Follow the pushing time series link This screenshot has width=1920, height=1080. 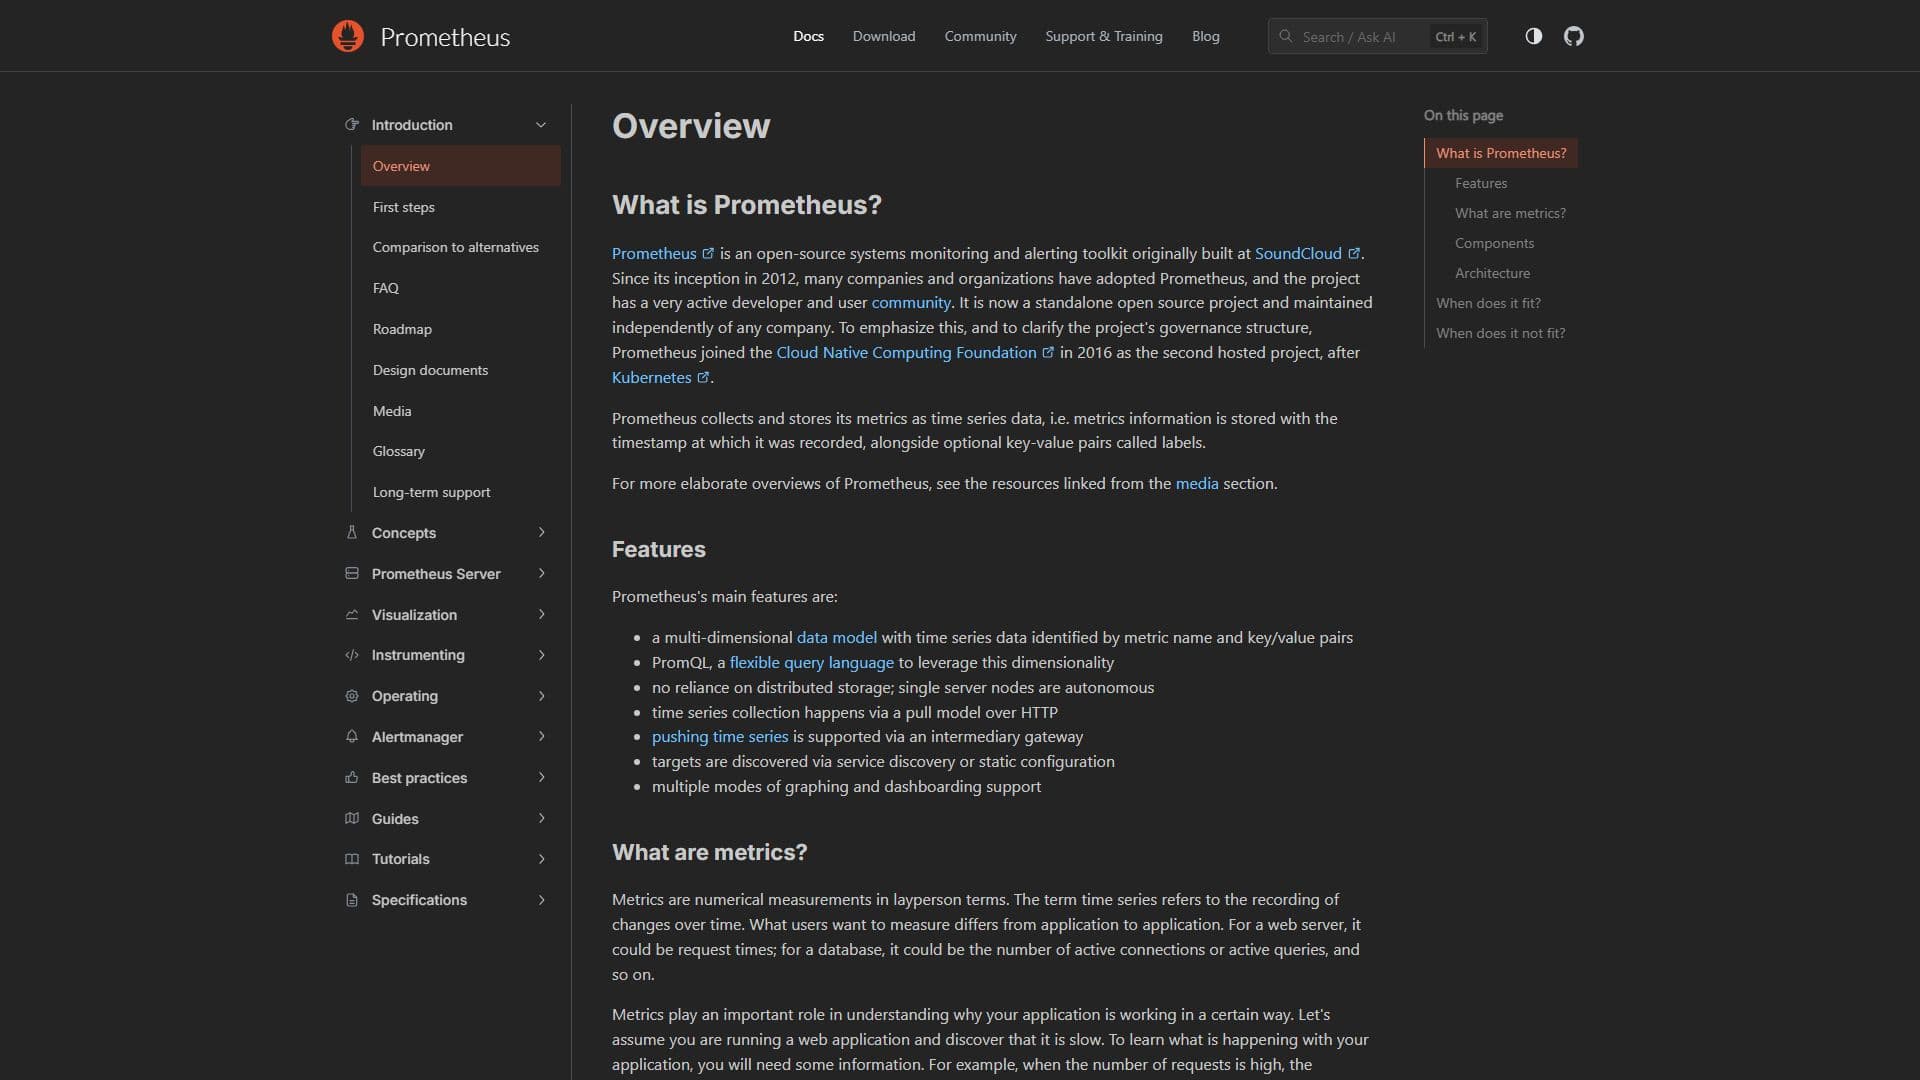[720, 737]
